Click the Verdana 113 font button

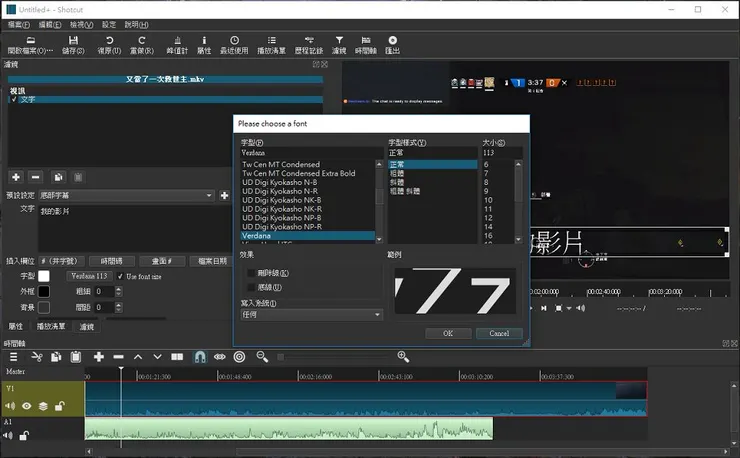click(x=88, y=276)
